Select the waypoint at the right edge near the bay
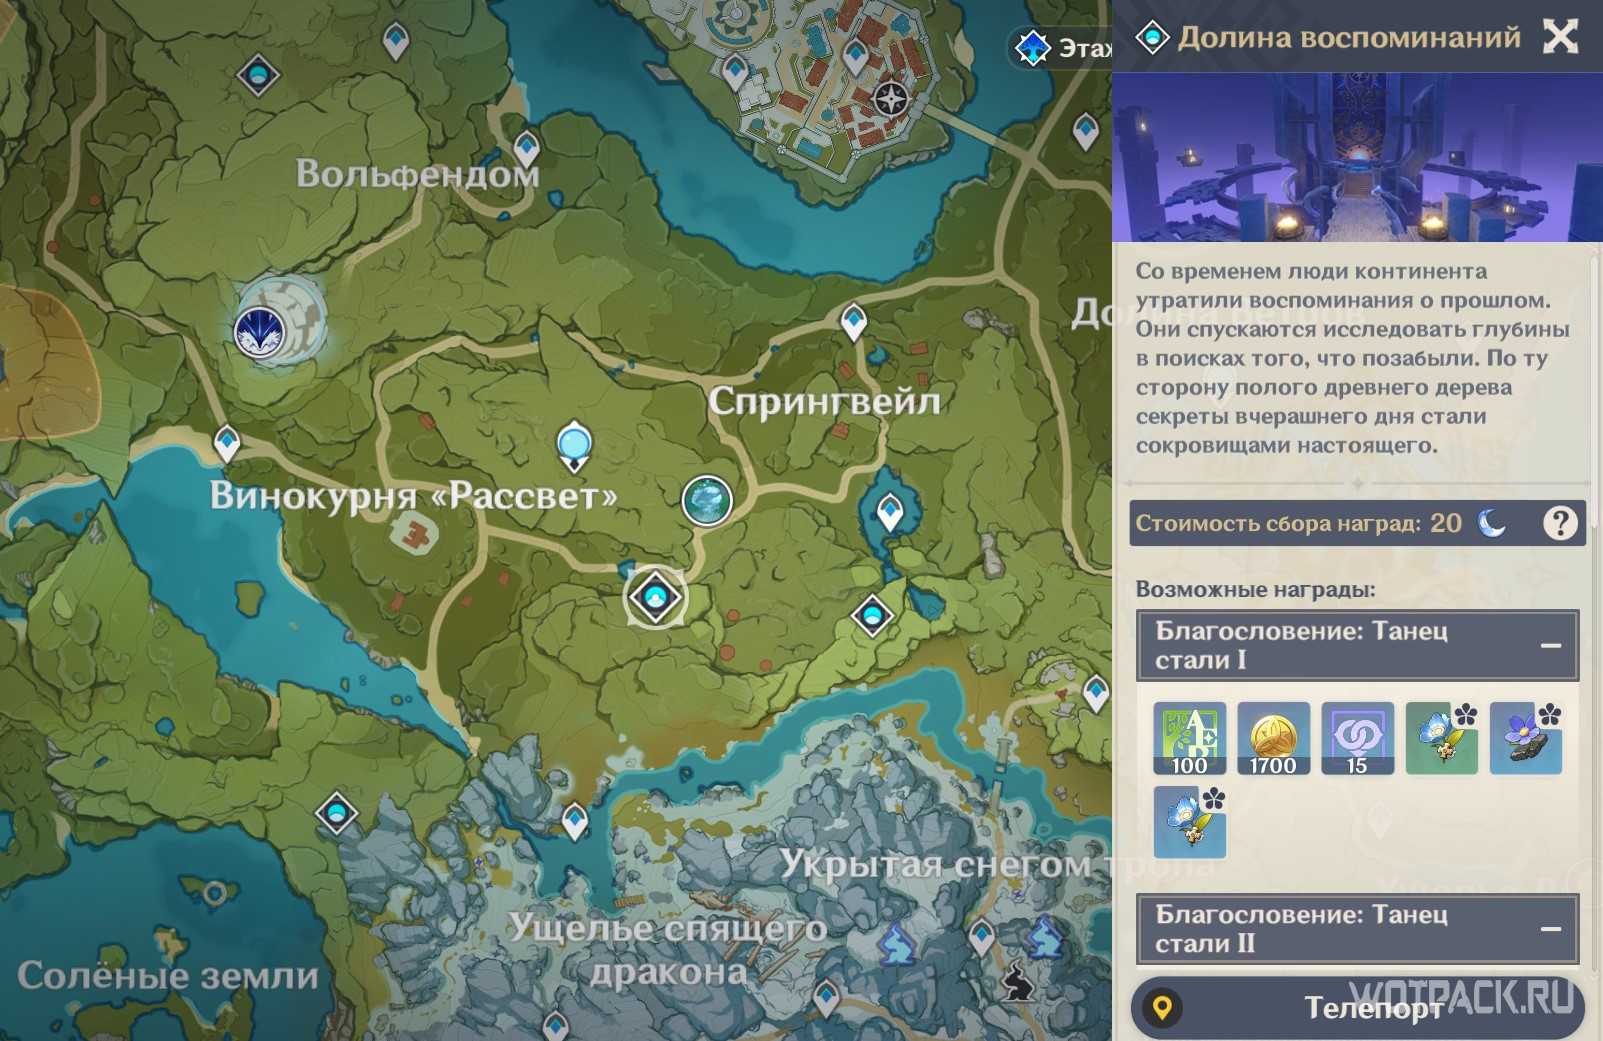Image resolution: width=1603 pixels, height=1041 pixels. pyautogui.click(x=1096, y=692)
